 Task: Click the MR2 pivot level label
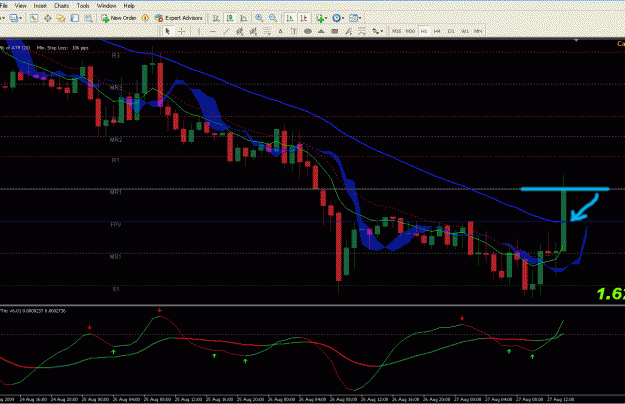(116, 140)
